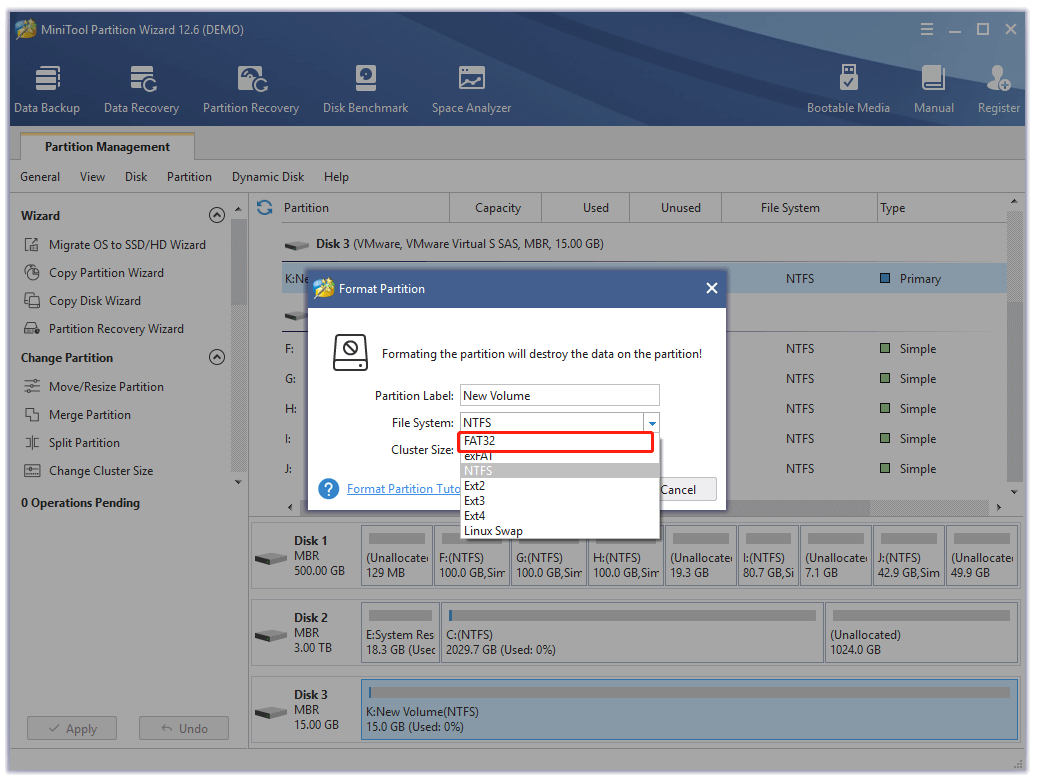Open the Disk menu
1038x783 pixels.
136,177
